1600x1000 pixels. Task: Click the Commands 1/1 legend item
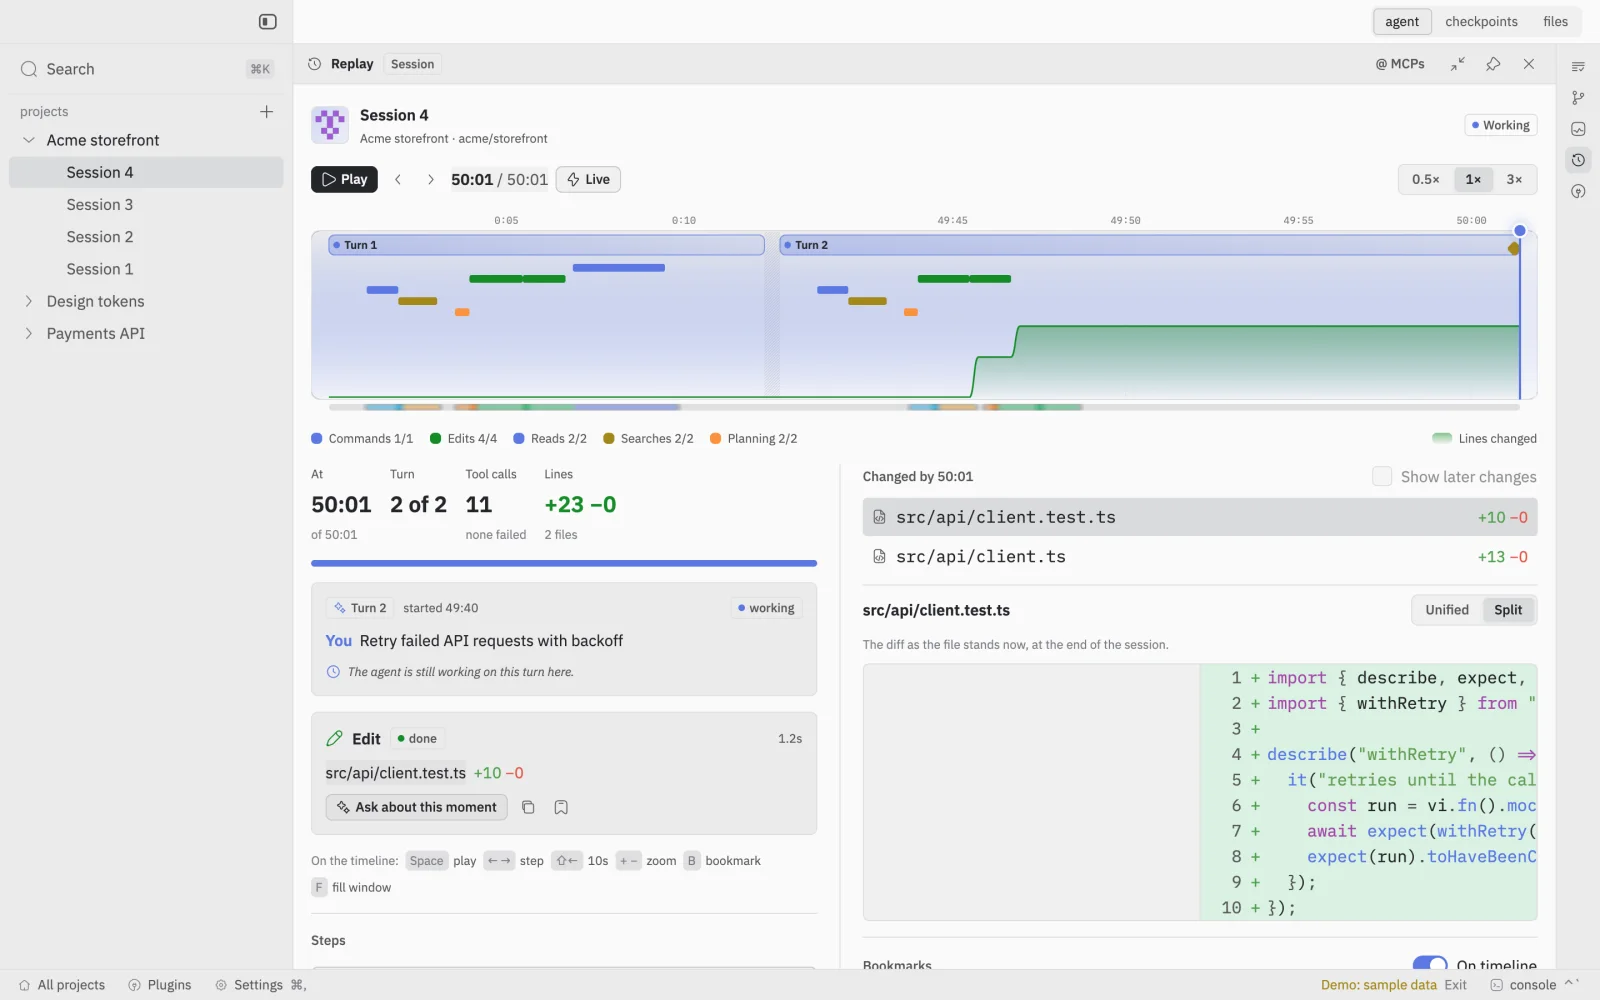362,438
